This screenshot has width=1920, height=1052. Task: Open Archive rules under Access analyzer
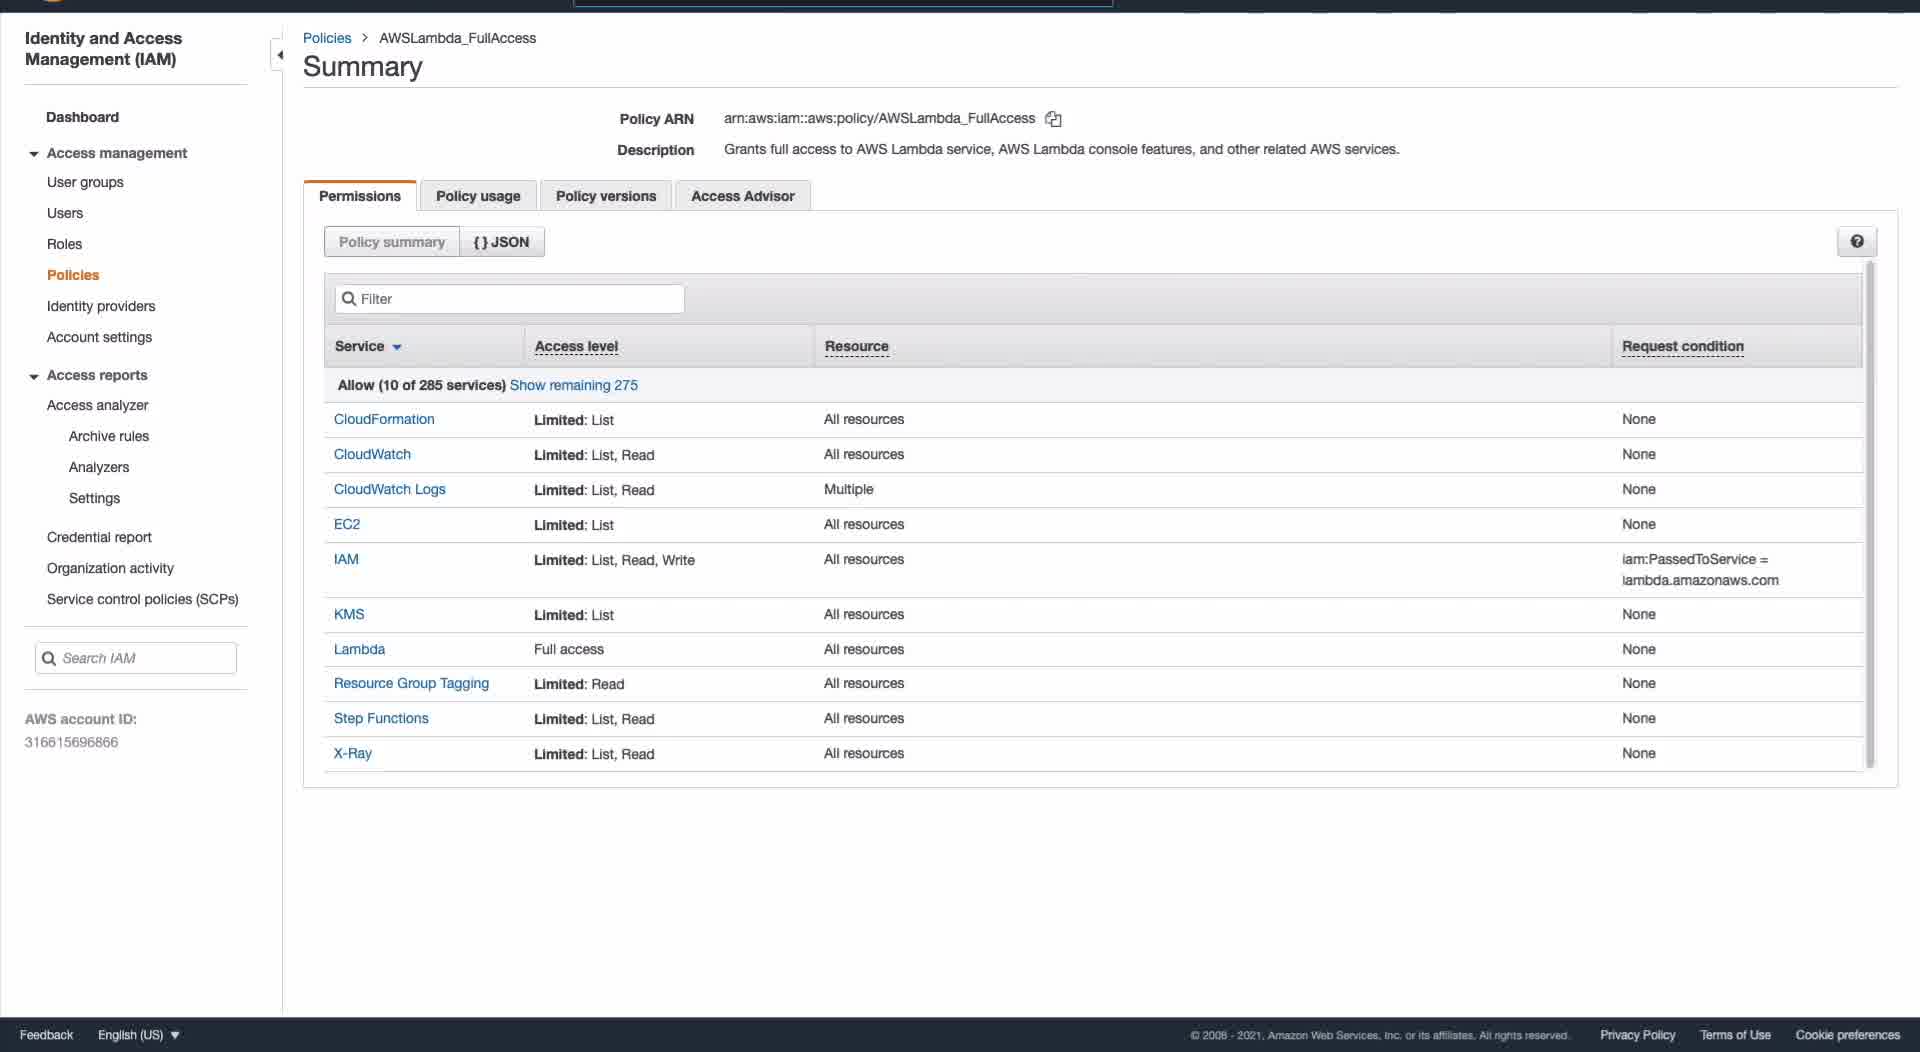pos(109,436)
